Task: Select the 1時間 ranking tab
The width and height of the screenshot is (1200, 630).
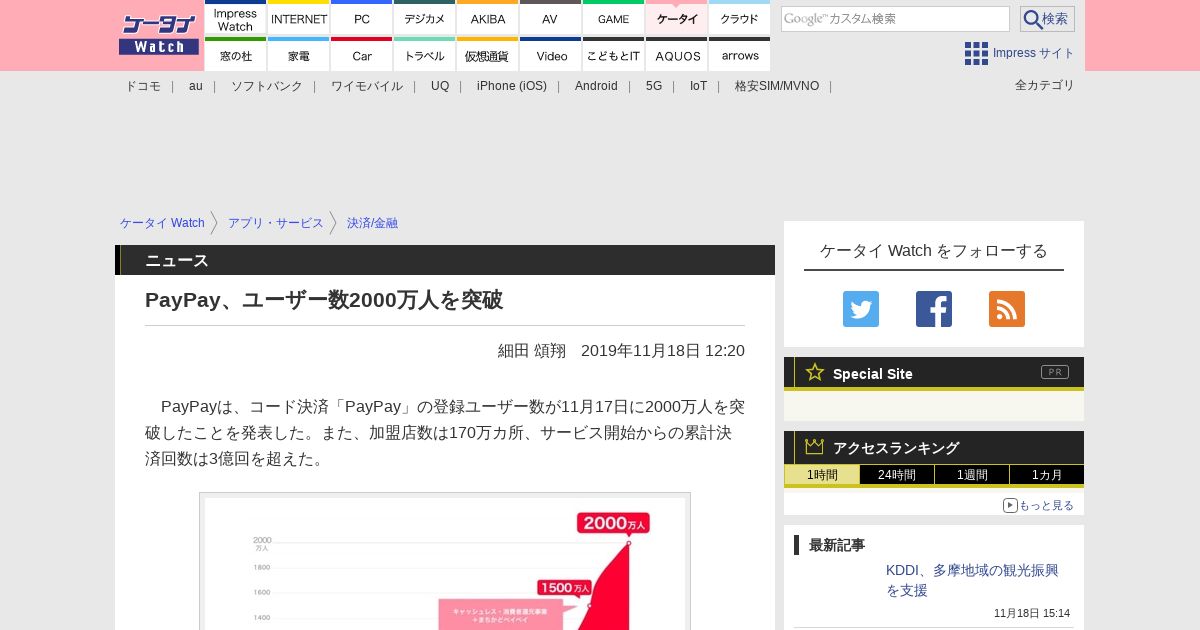Action: (822, 475)
